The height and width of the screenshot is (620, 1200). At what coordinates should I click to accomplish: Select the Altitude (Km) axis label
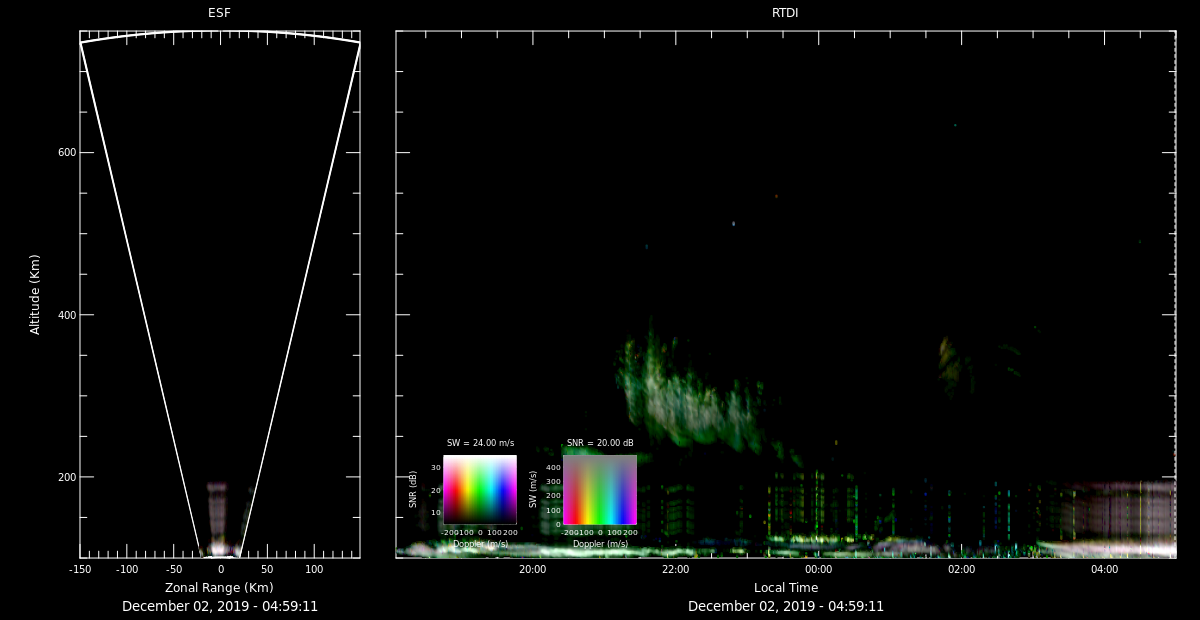[x=36, y=294]
